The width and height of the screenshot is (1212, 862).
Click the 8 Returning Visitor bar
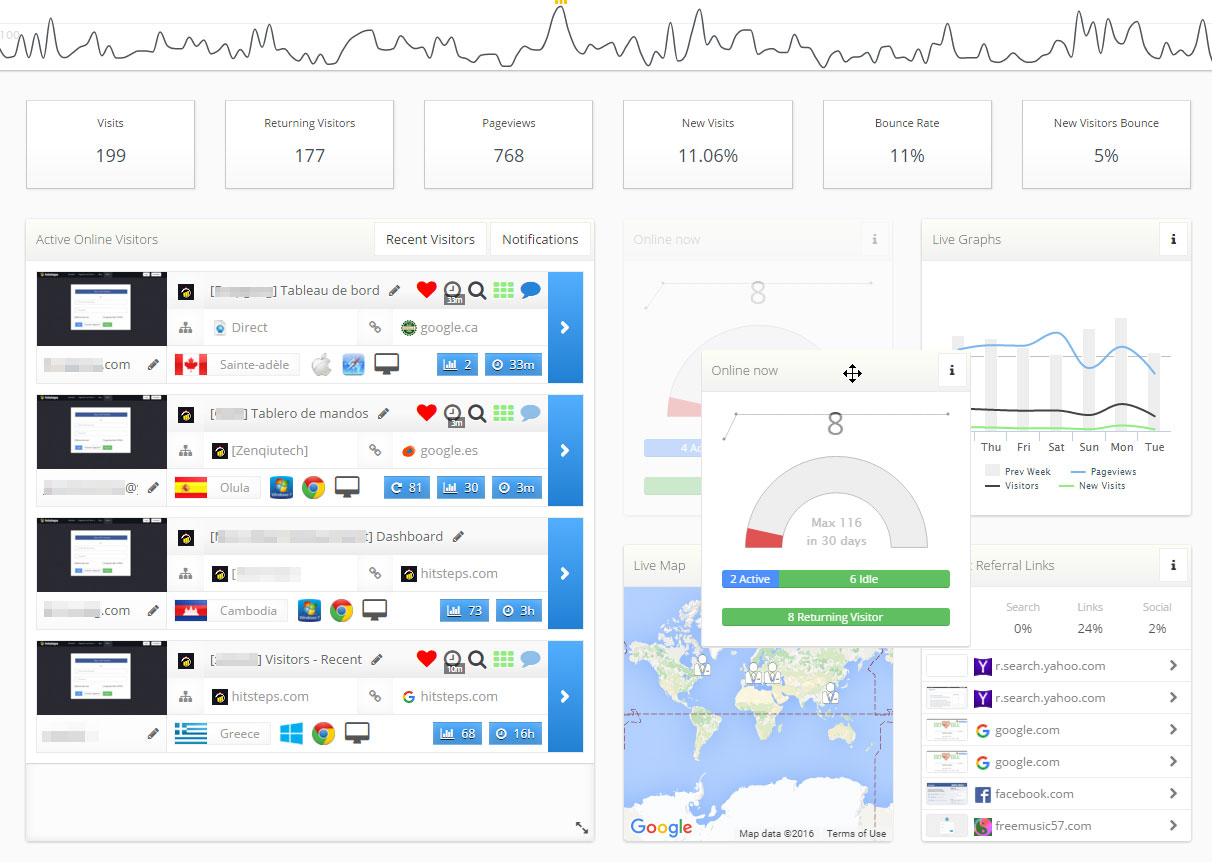pos(836,617)
